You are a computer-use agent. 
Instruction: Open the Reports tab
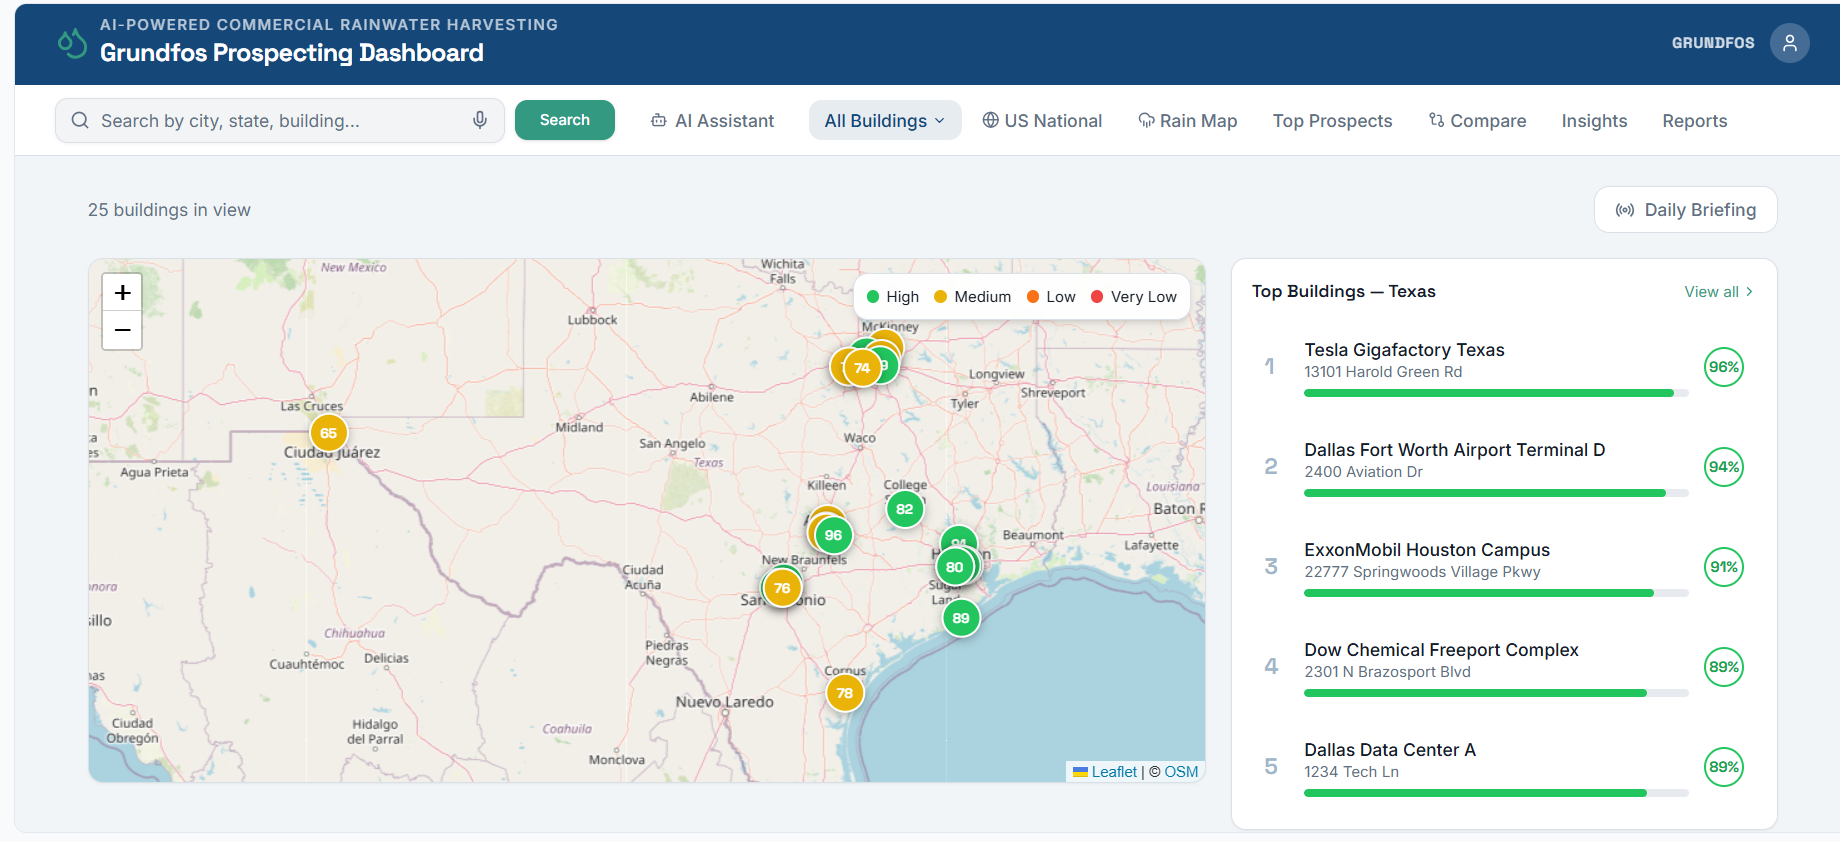pos(1694,120)
